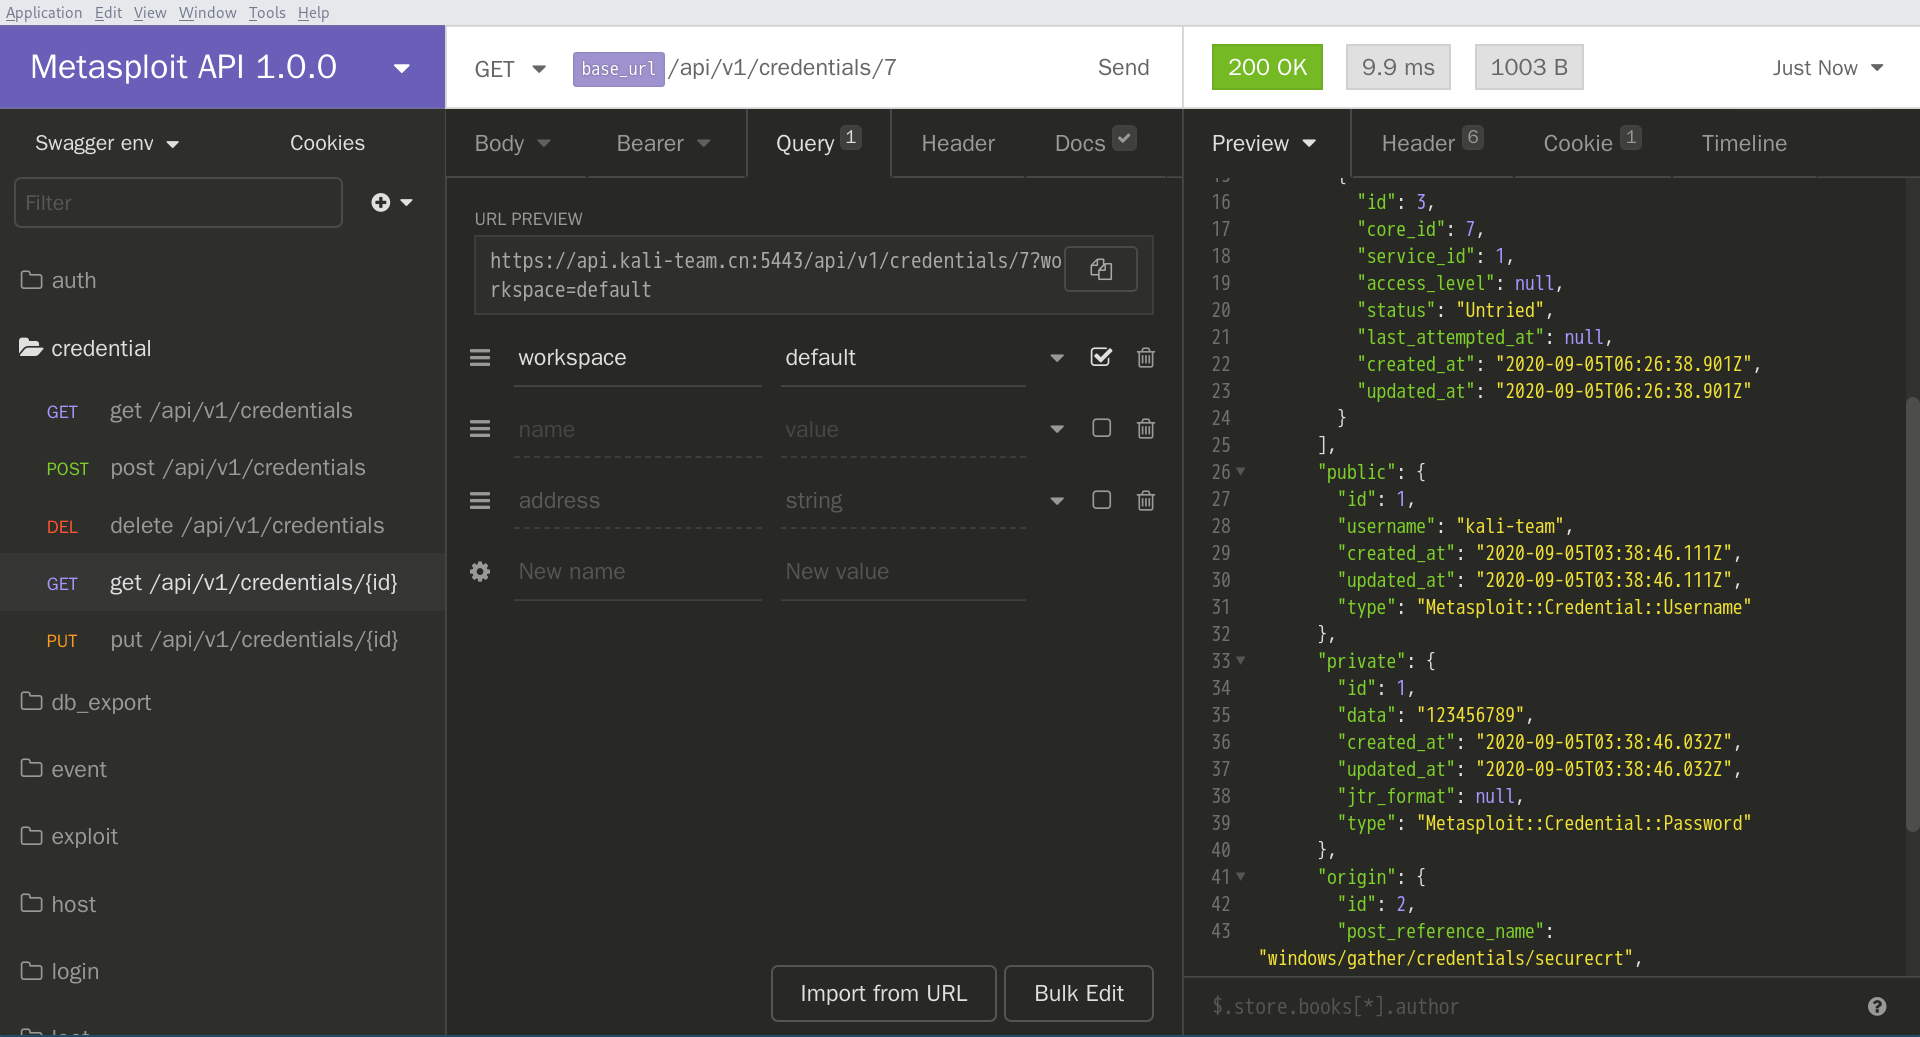This screenshot has width=1920, height=1037.
Task: Select put /api/v1/credentials/{id} request
Action: tap(222, 640)
